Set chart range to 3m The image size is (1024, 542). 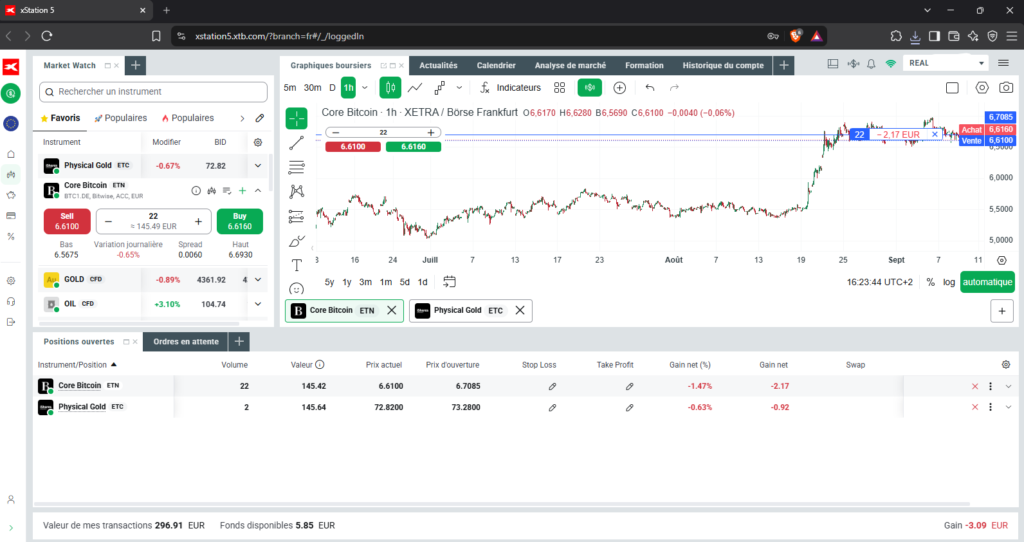pos(365,282)
